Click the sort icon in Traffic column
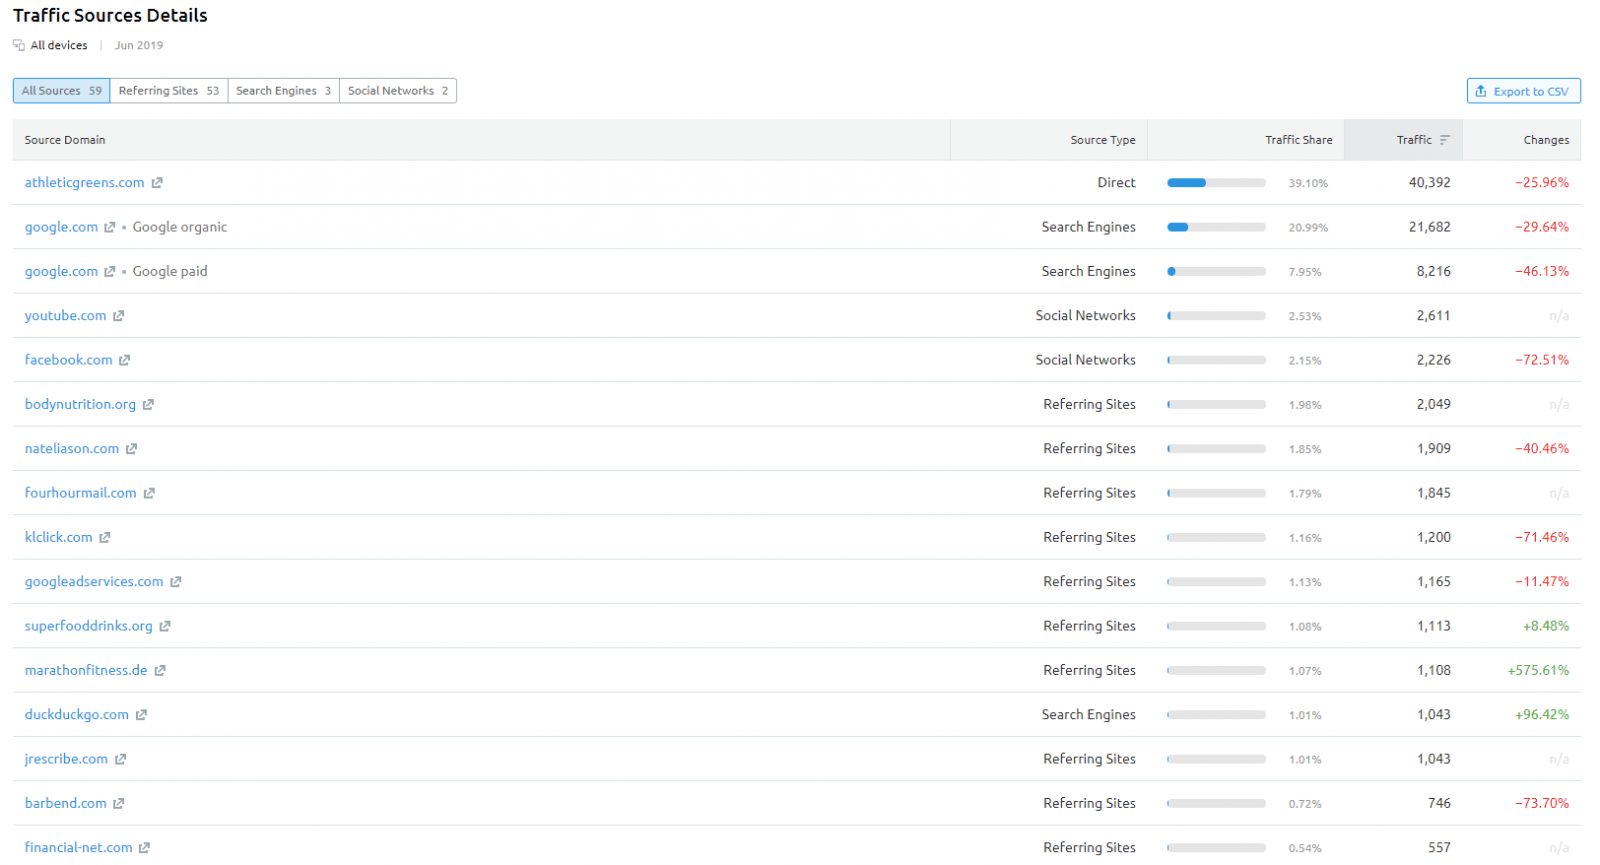 (1444, 140)
